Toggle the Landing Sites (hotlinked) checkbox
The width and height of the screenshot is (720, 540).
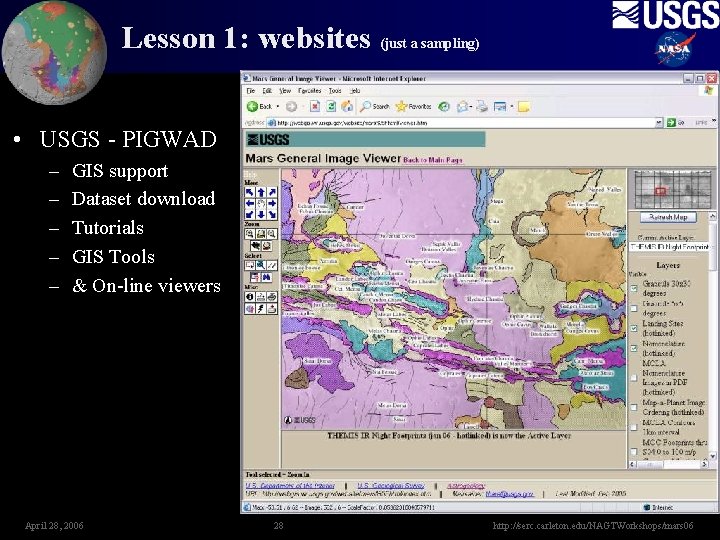pos(634,328)
